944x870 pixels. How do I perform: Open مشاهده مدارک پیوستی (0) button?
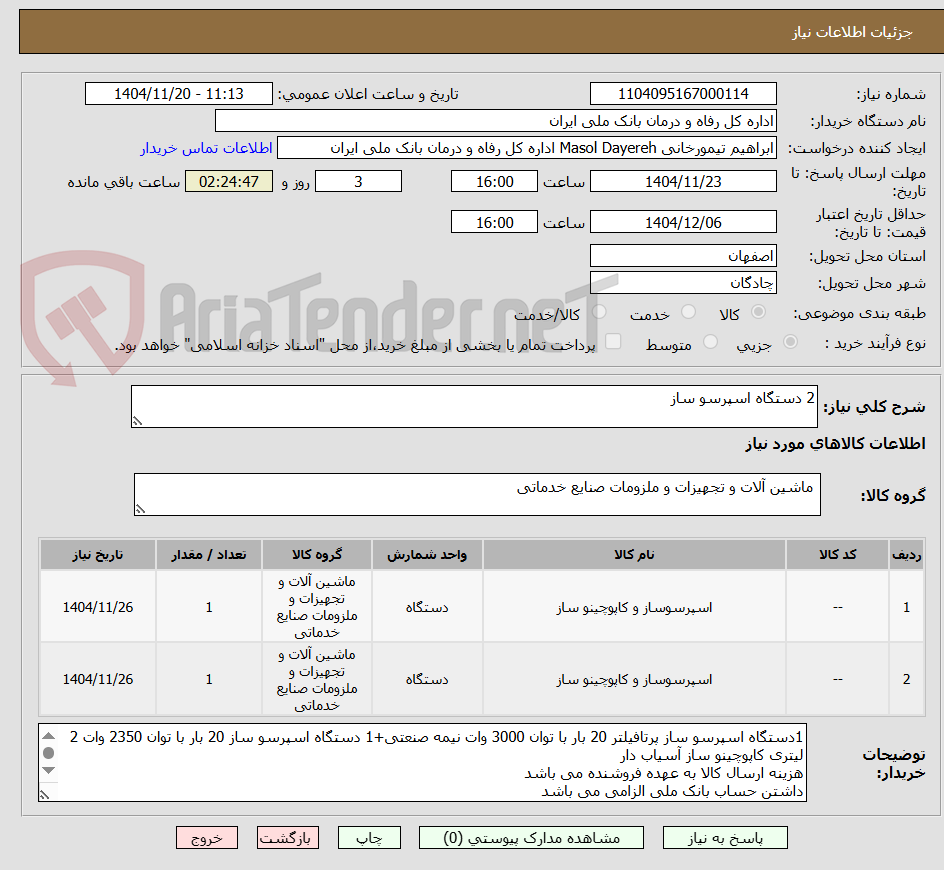pos(531,837)
